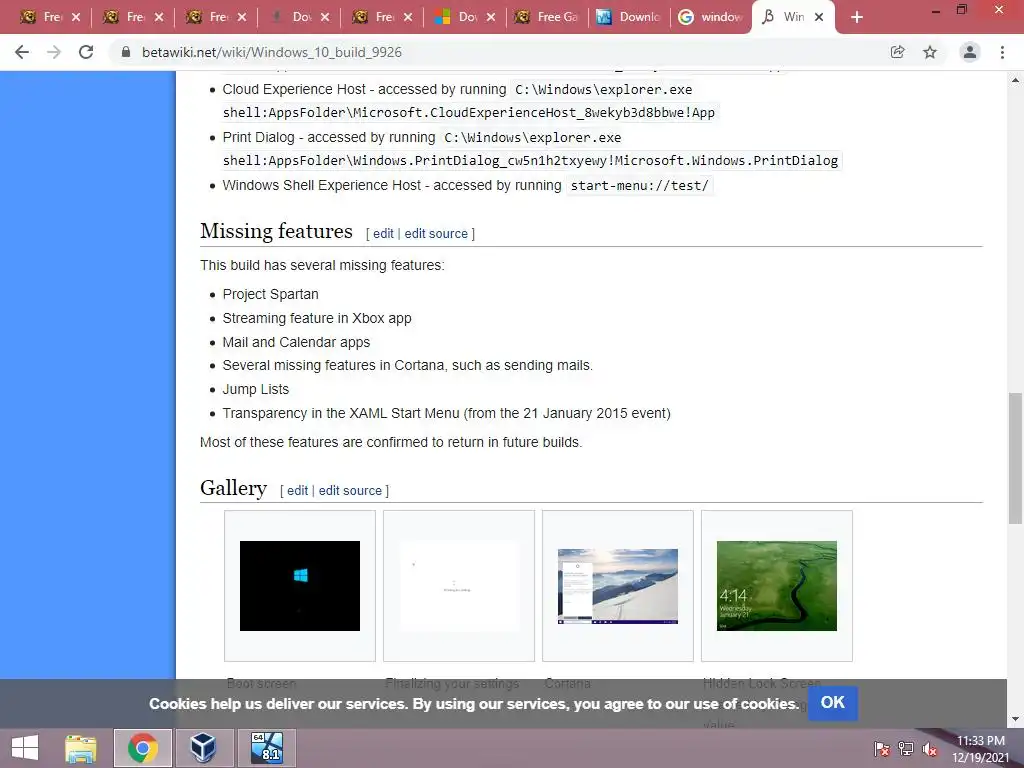This screenshot has width=1024, height=768.
Task: Click the scrollbar down arrow
Action: [x=1015, y=720]
